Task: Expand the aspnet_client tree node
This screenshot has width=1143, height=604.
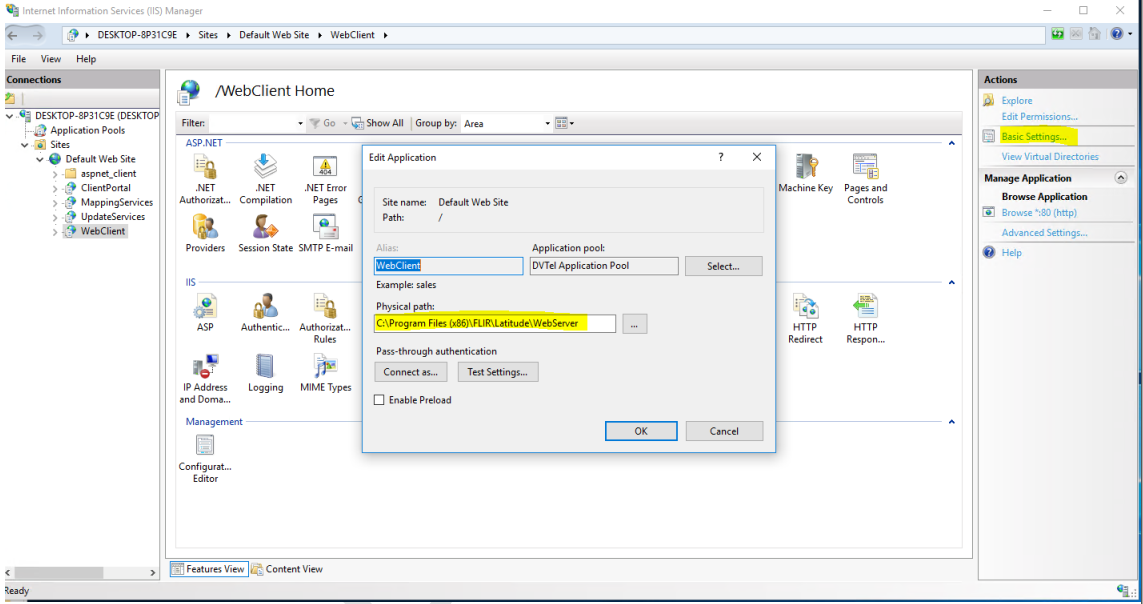Action: pyautogui.click(x=56, y=174)
